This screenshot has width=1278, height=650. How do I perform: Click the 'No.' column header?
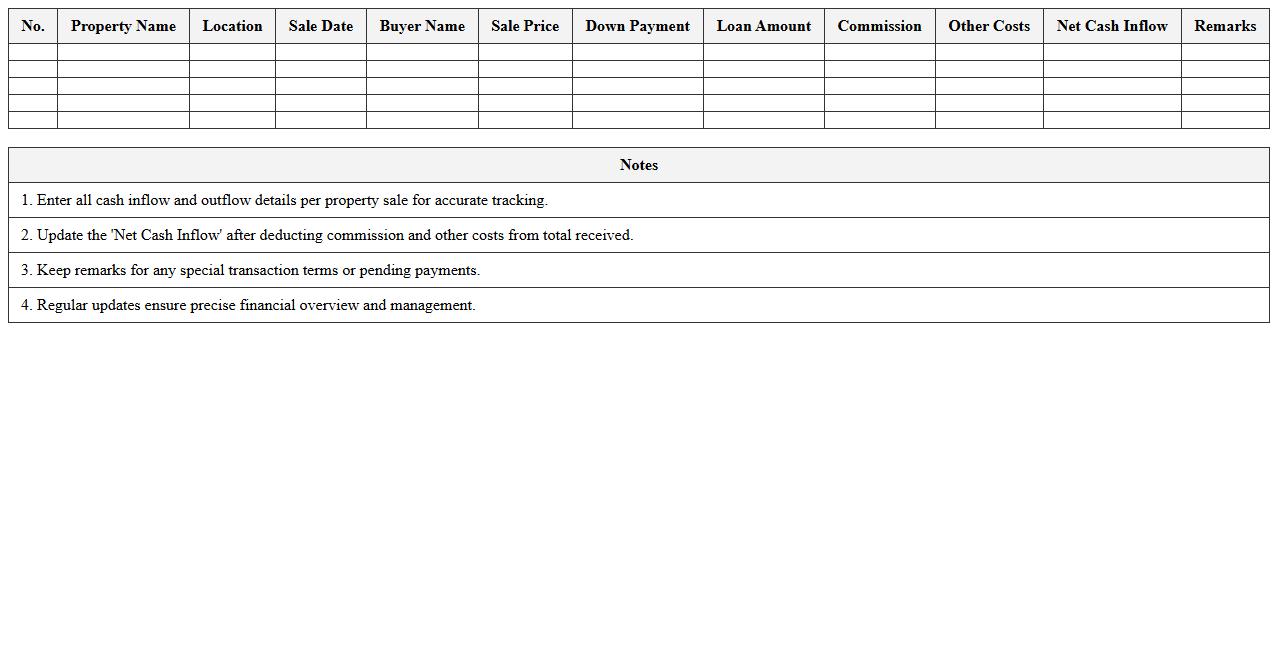click(x=33, y=26)
